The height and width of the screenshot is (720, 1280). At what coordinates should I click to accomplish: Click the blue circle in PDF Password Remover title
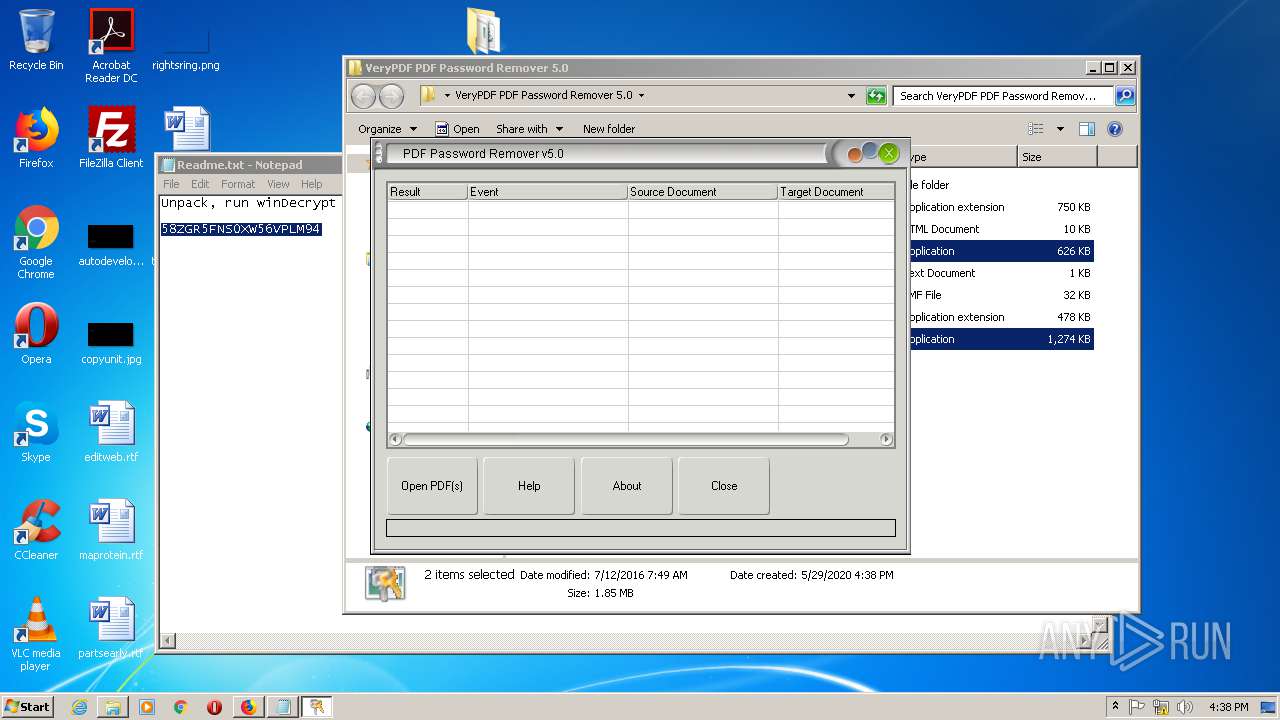pos(870,151)
